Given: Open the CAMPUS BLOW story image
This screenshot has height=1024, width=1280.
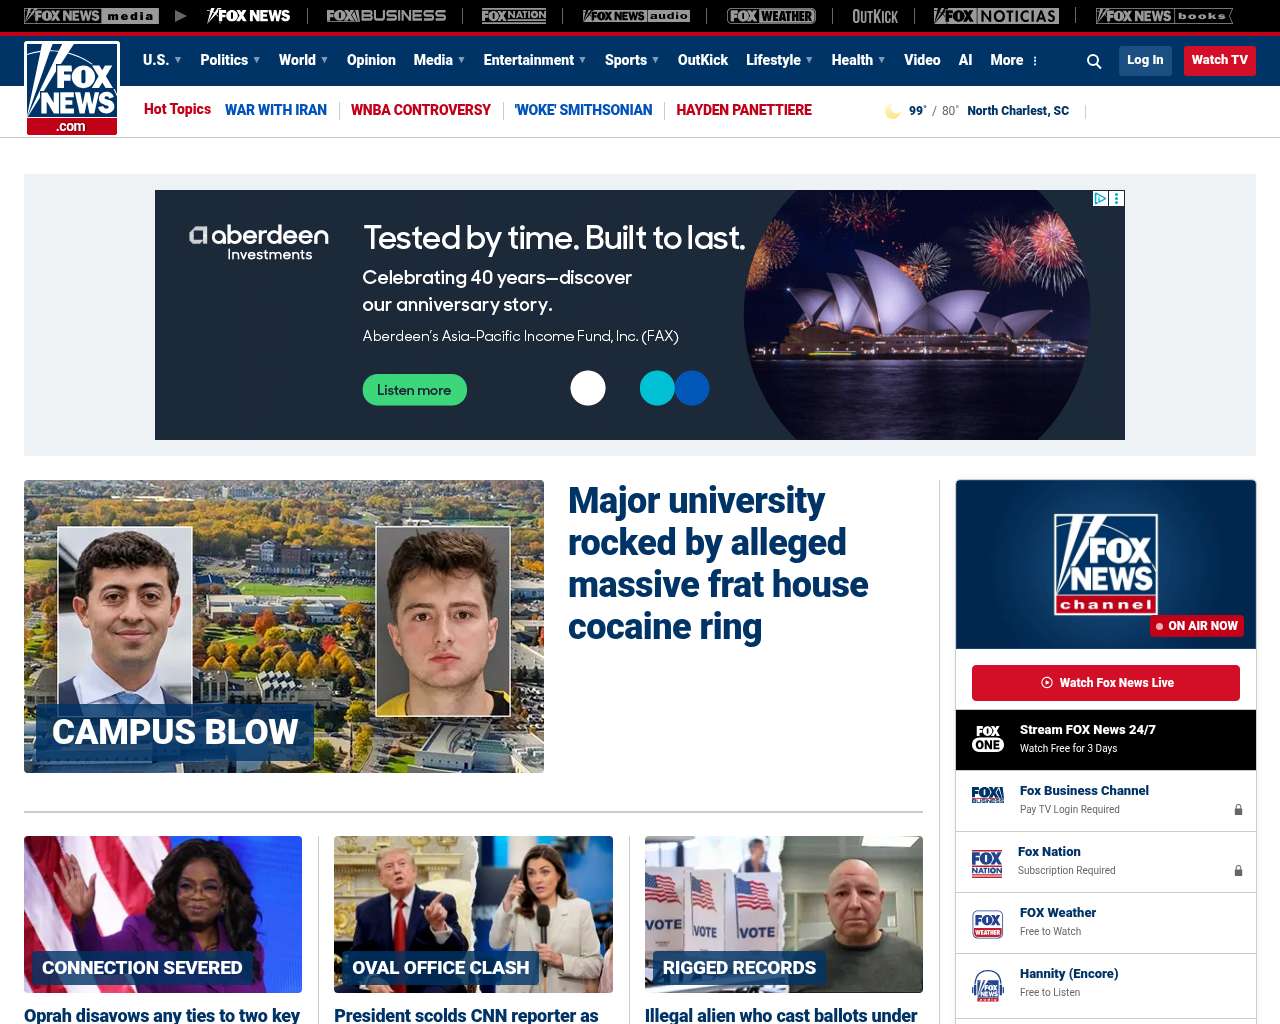Looking at the screenshot, I should [x=284, y=626].
